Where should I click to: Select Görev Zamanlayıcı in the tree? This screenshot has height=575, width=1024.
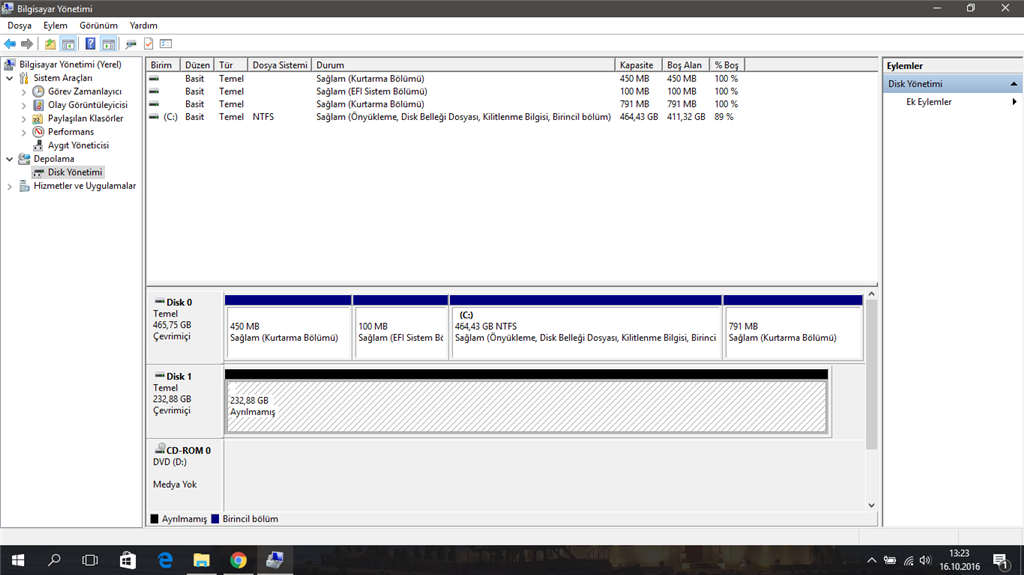coord(84,91)
